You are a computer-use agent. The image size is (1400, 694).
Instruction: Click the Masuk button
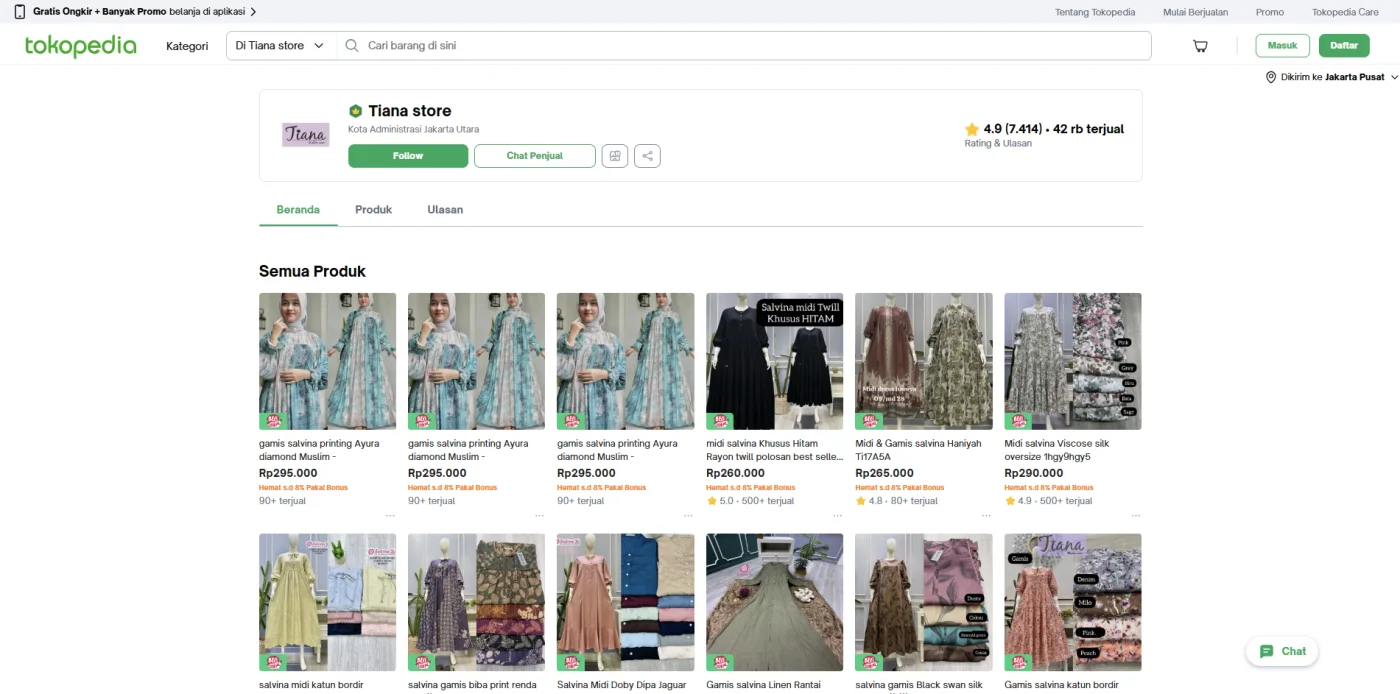1282,46
